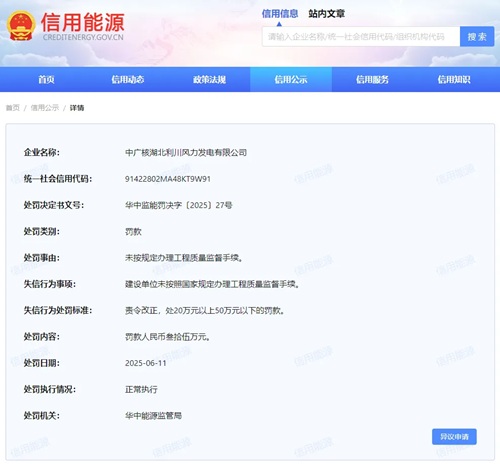Click the 处罚决定书文号 field label
Viewport: 500px width, 464px height.
54,205
